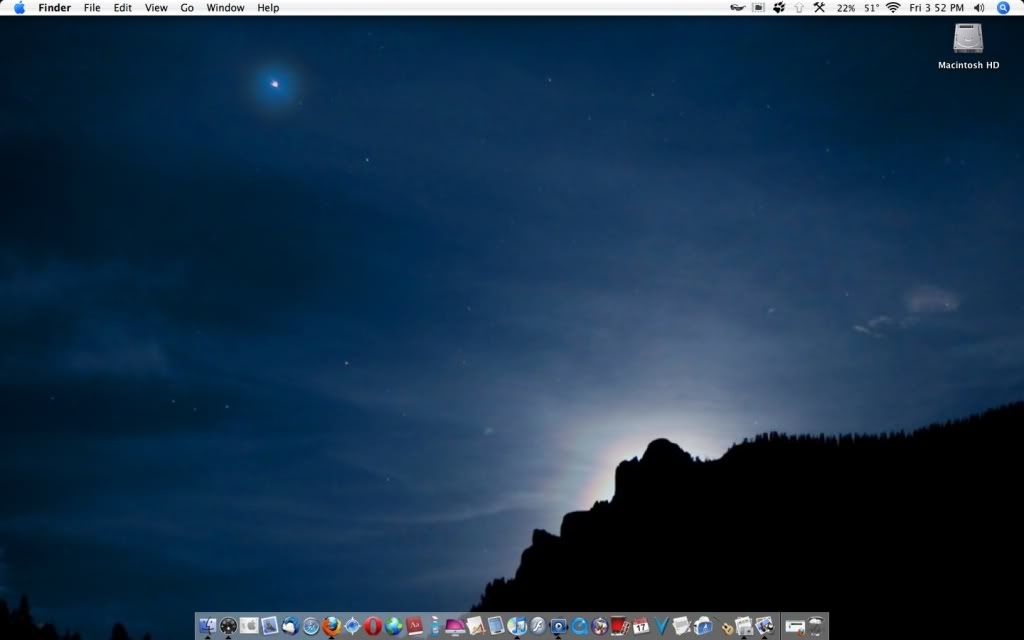The height and width of the screenshot is (640, 1024).
Task: Open the Finder application menu
Action: 54,8
